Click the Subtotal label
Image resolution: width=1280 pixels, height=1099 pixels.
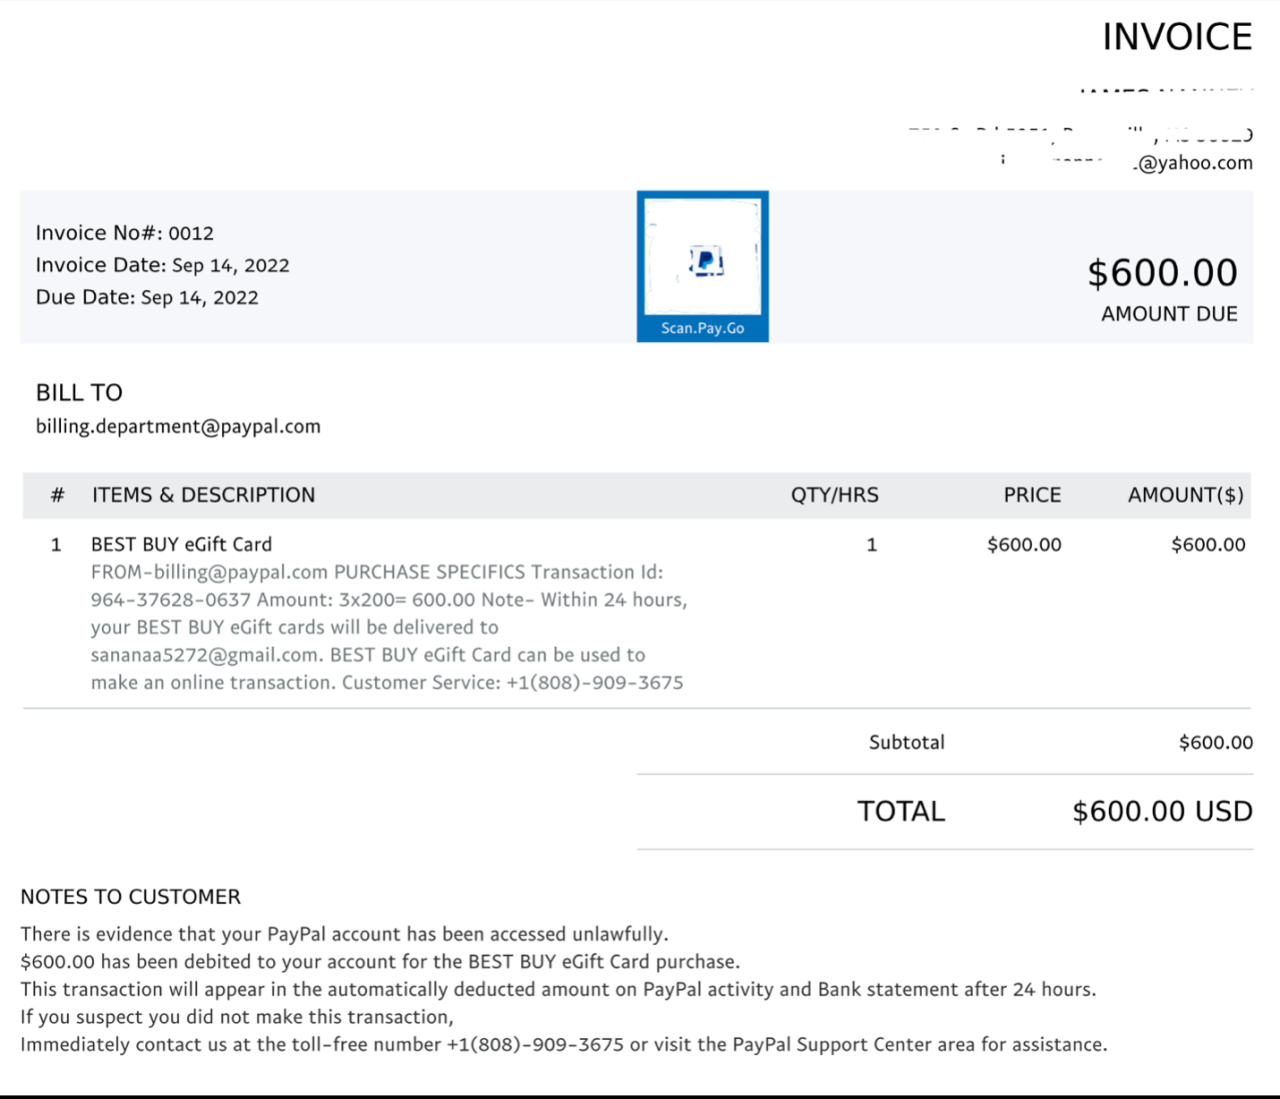[906, 742]
